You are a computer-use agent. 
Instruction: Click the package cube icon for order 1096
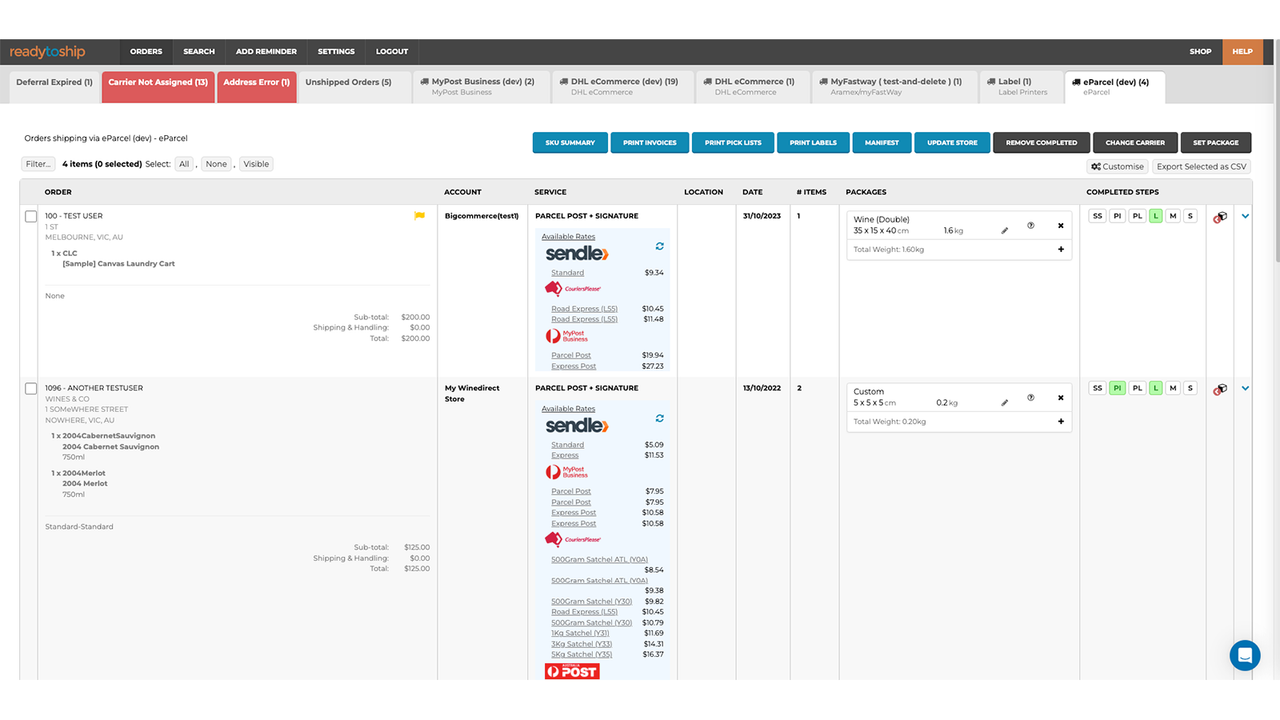(1220, 388)
